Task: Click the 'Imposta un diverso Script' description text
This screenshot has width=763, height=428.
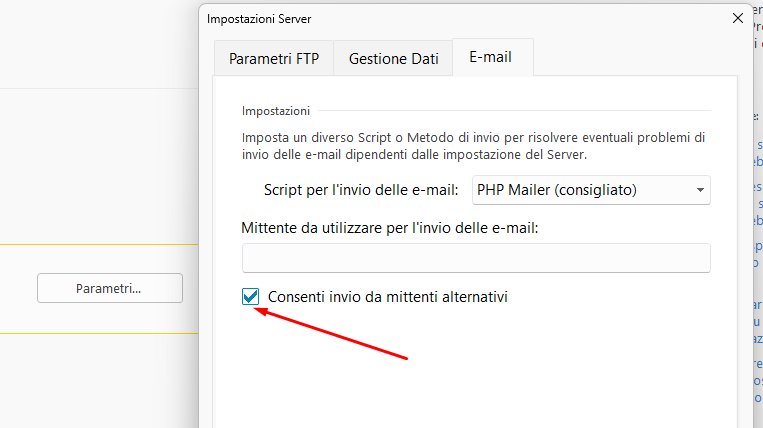Action: tap(474, 145)
